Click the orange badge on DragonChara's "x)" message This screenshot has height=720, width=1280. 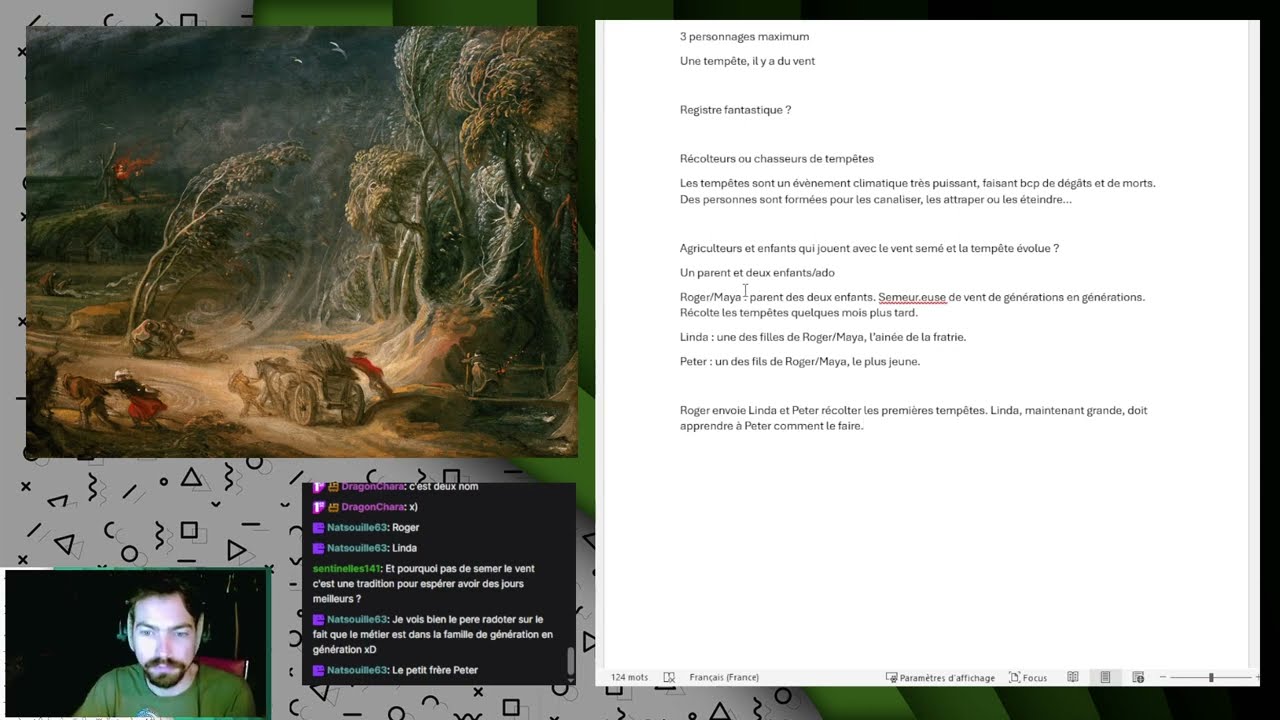[x=334, y=507]
